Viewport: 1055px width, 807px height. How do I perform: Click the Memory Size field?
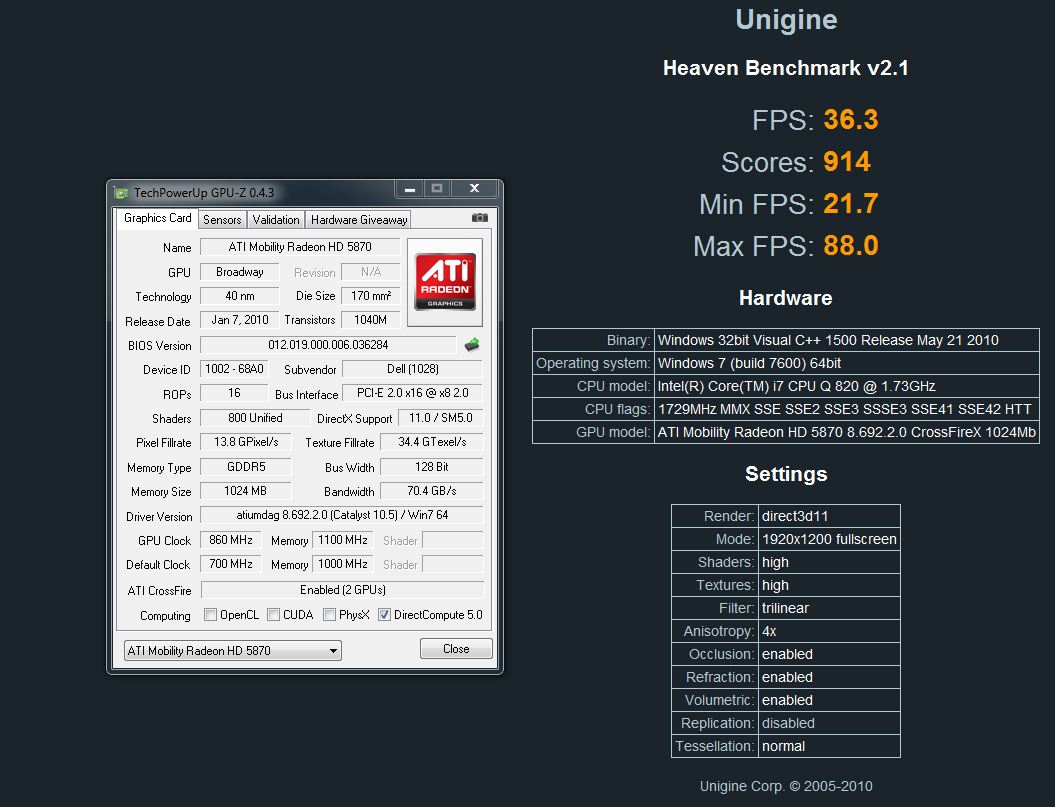(x=246, y=491)
